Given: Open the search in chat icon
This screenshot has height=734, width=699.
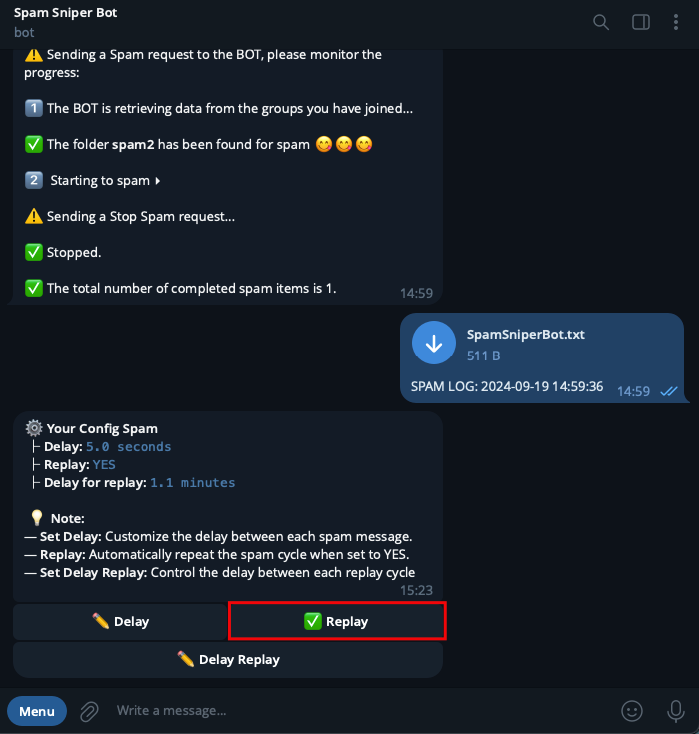Looking at the screenshot, I should pos(601,22).
